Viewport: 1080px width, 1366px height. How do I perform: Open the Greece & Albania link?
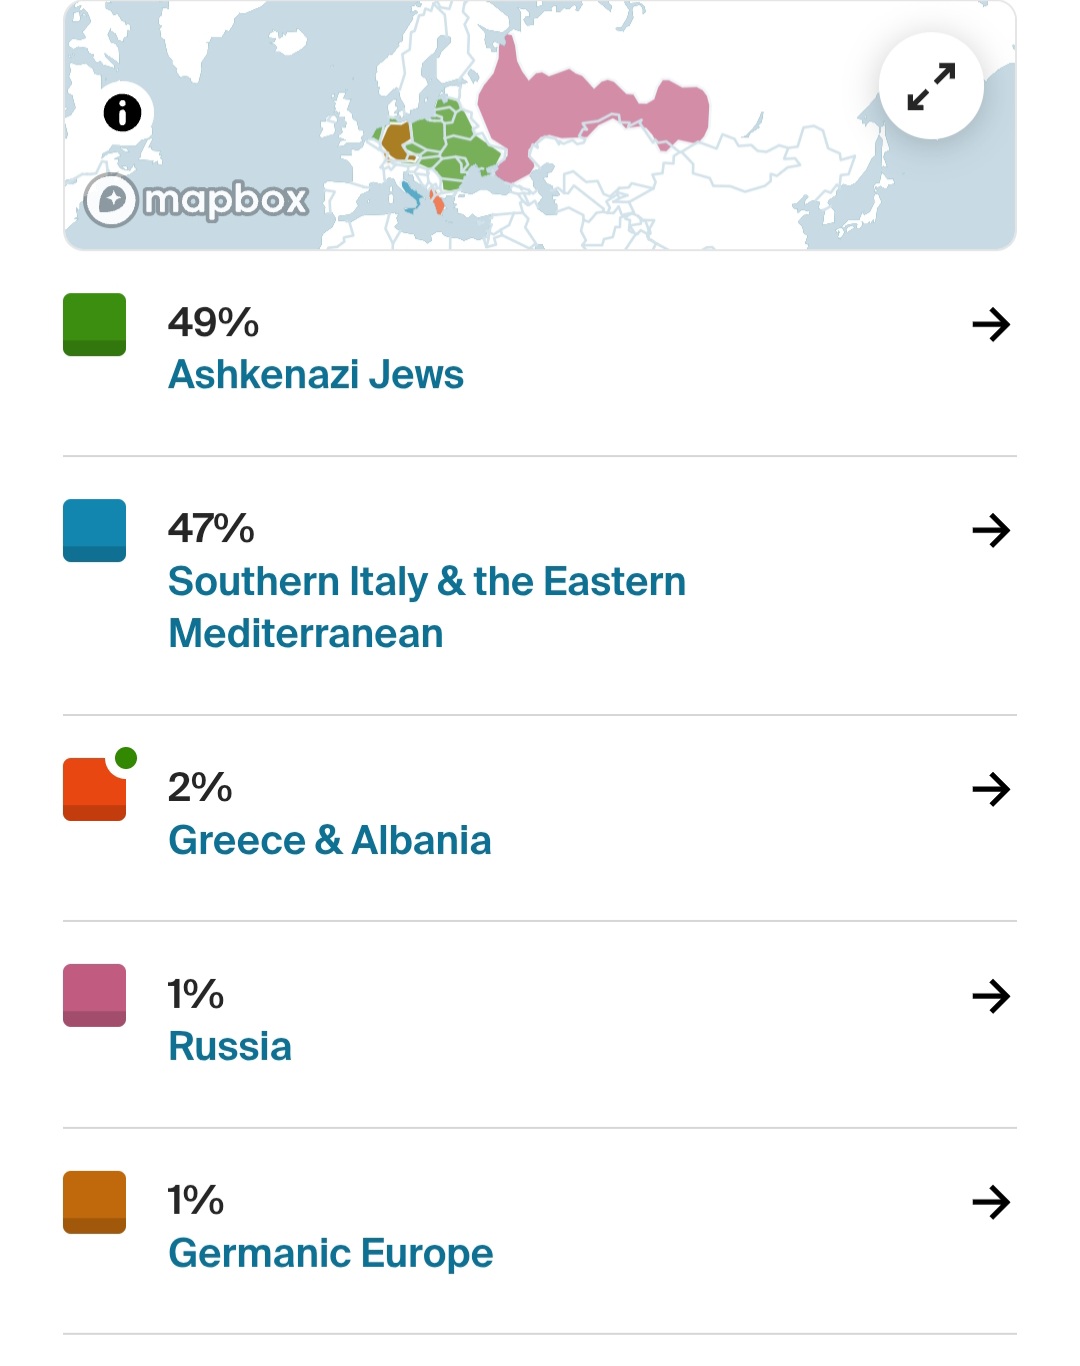[329, 841]
